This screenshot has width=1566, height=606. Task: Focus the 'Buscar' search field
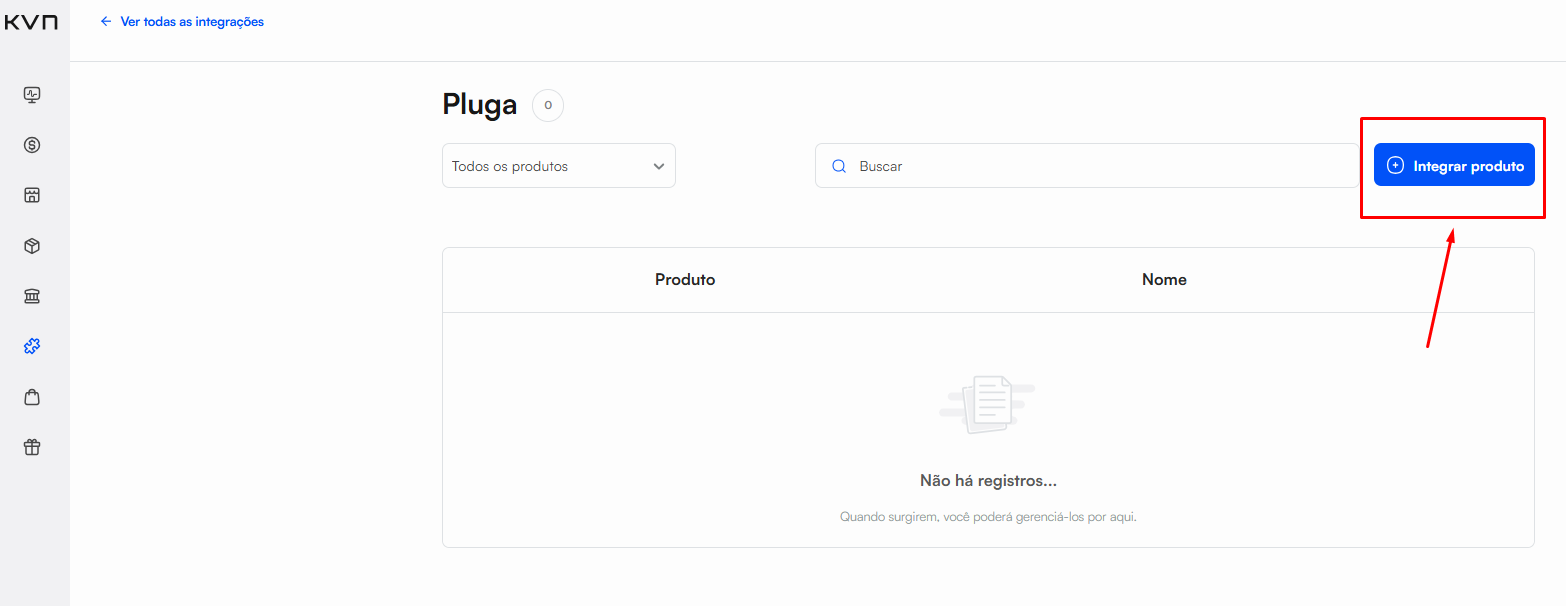1100,166
